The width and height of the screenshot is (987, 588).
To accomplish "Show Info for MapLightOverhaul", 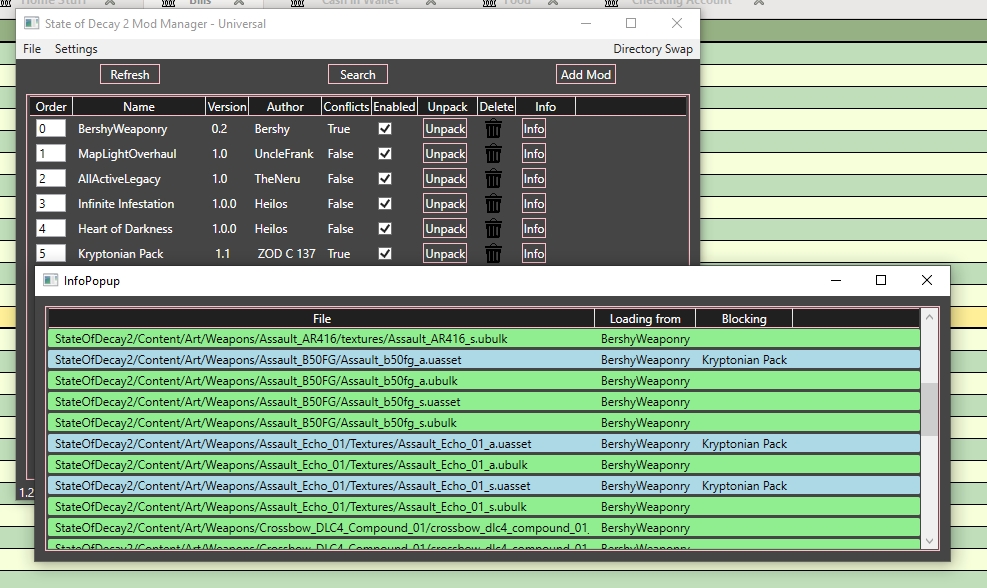I will 534,154.
